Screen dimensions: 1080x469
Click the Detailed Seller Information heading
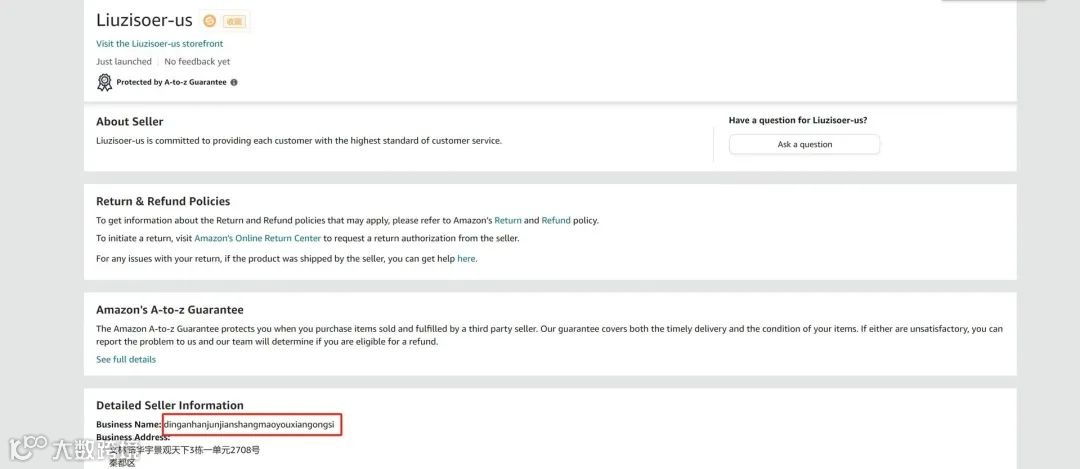[169, 406]
